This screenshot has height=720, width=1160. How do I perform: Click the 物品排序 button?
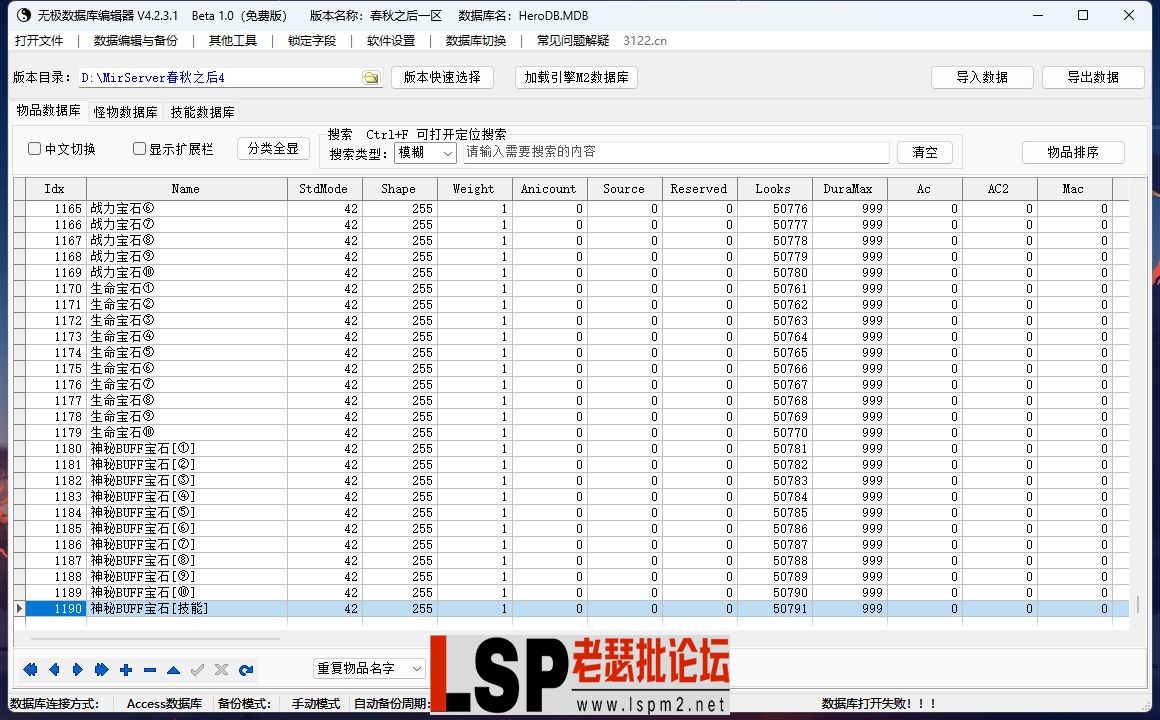1073,152
